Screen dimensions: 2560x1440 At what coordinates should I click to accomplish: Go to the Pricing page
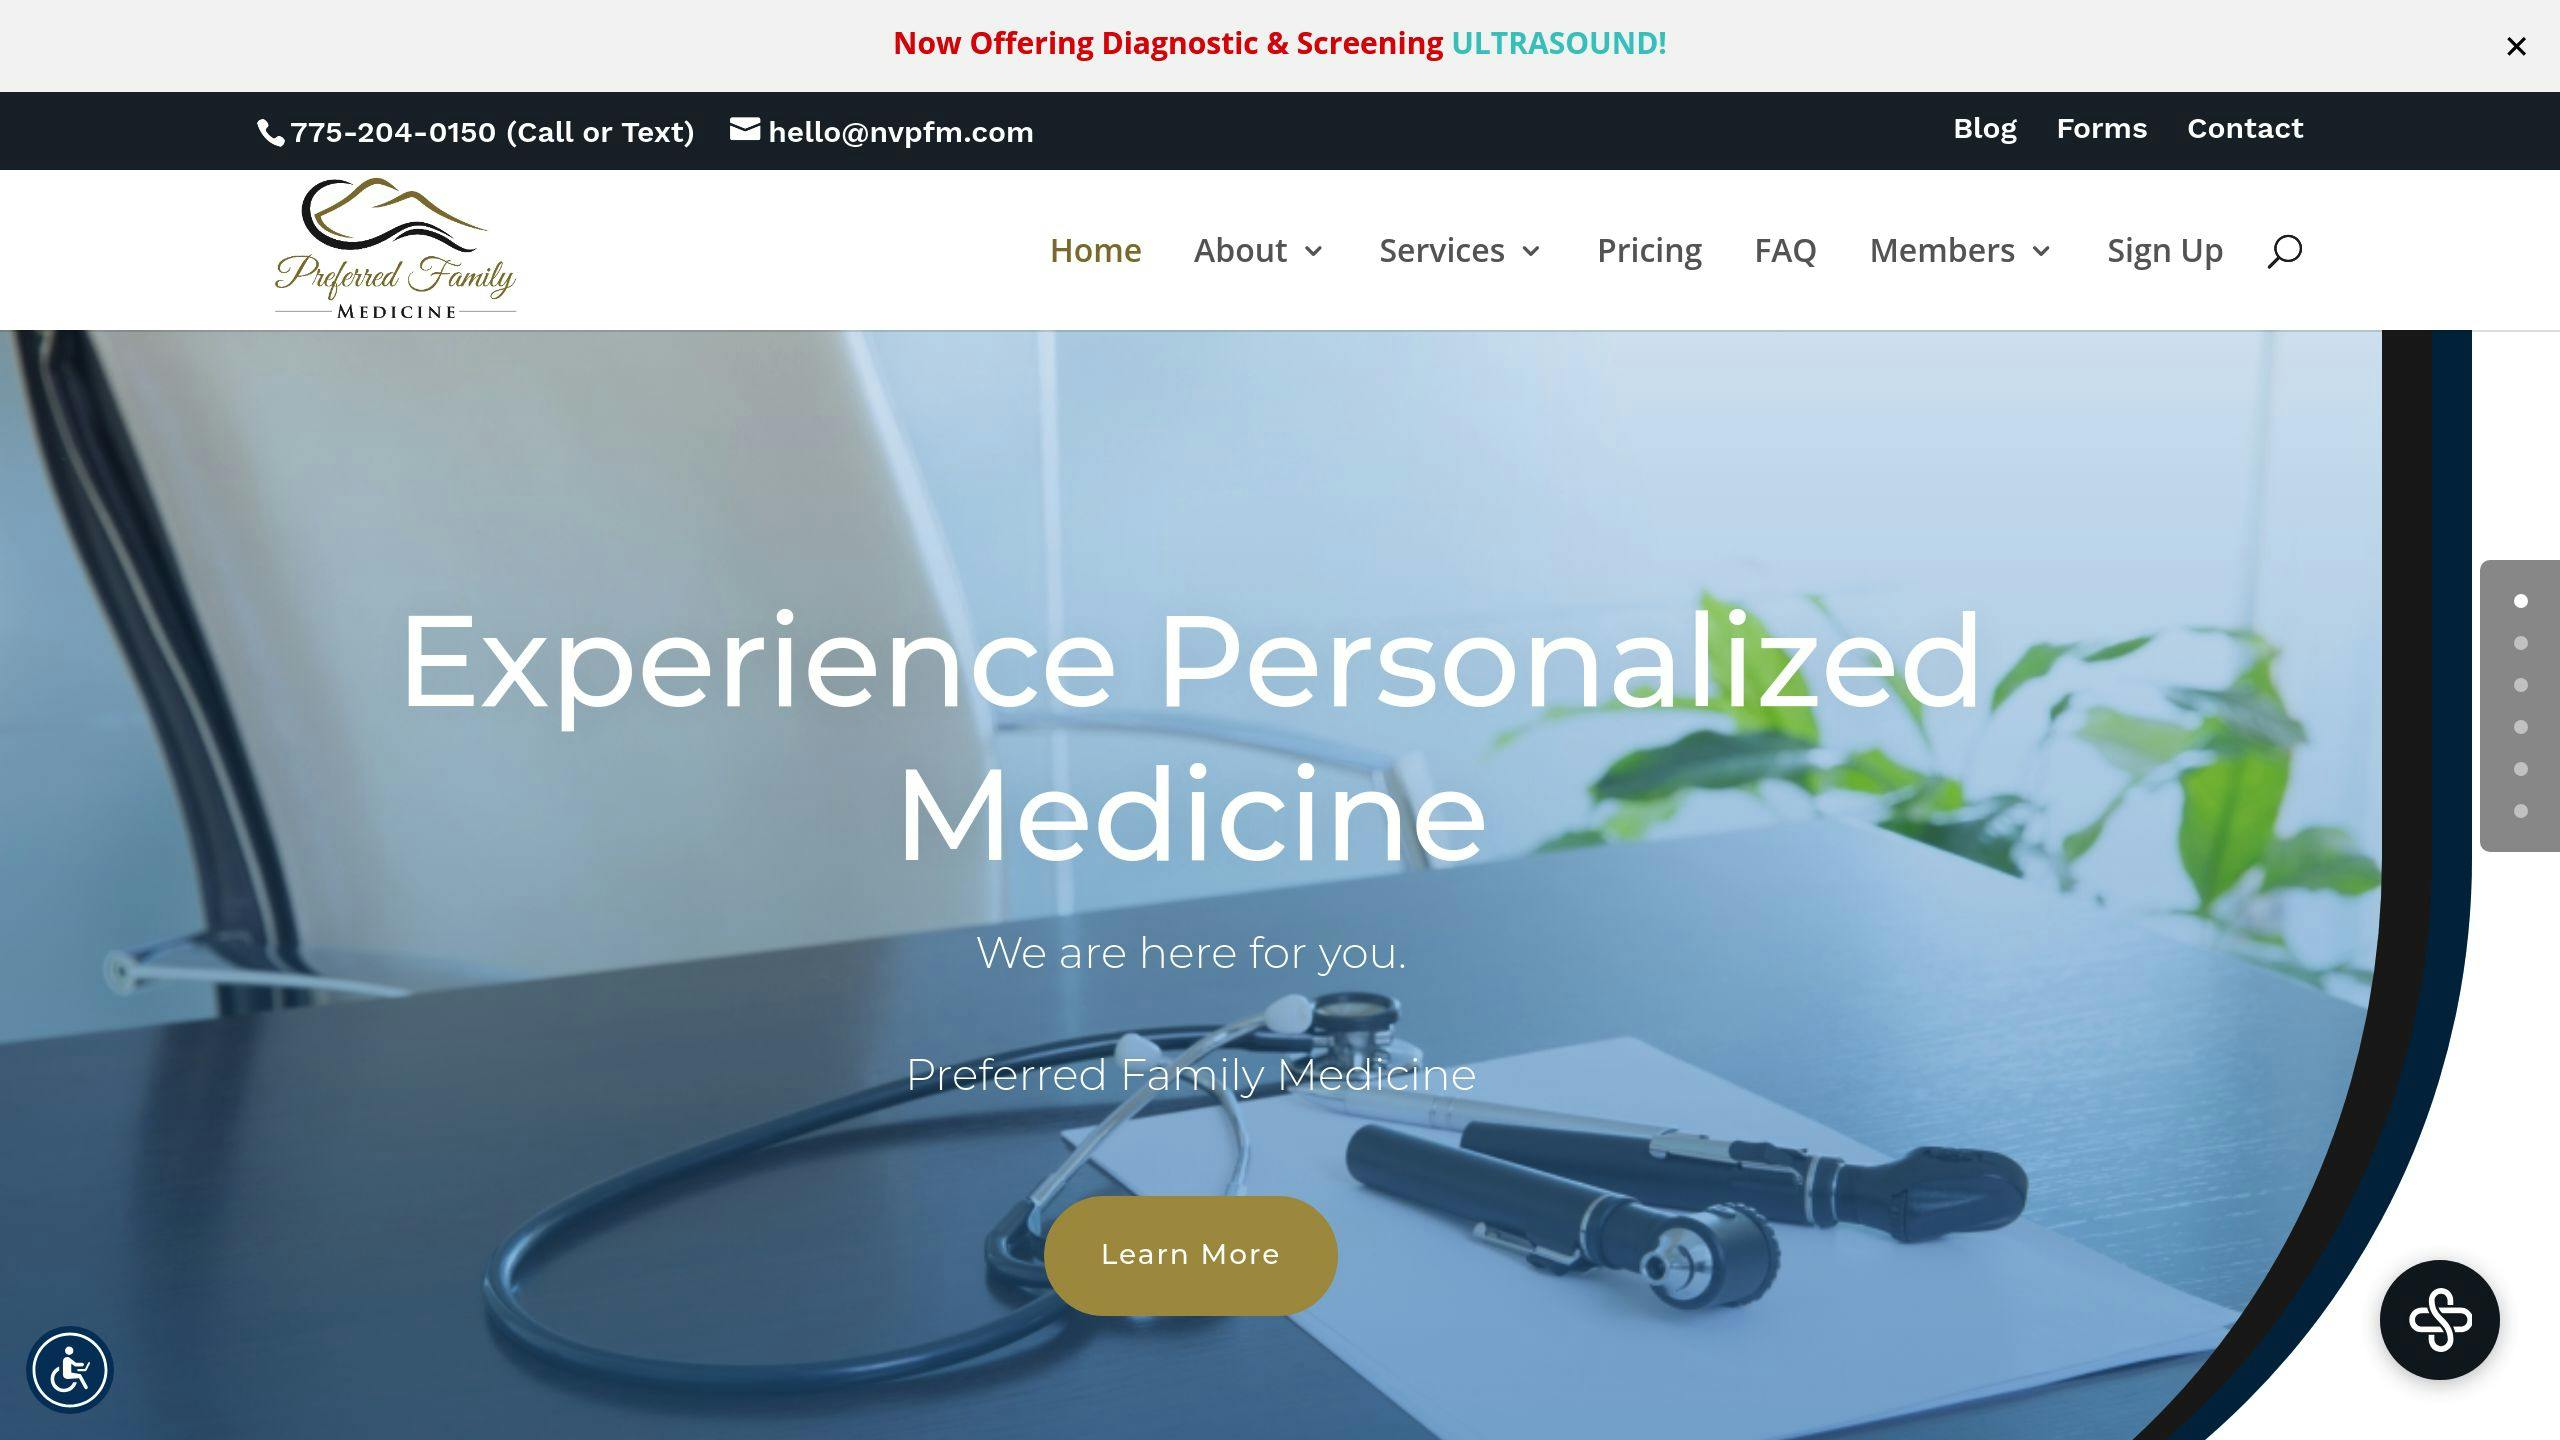[x=1649, y=250]
